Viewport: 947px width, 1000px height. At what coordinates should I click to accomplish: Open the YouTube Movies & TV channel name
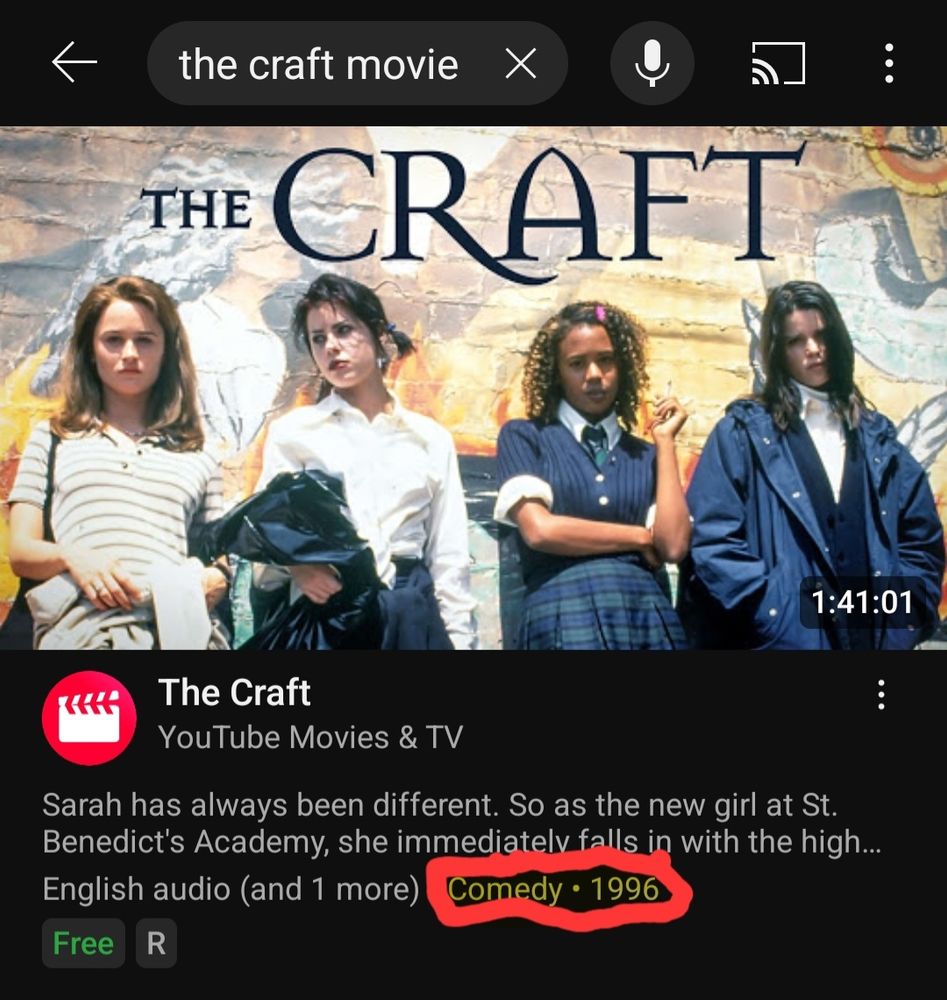pos(310,738)
